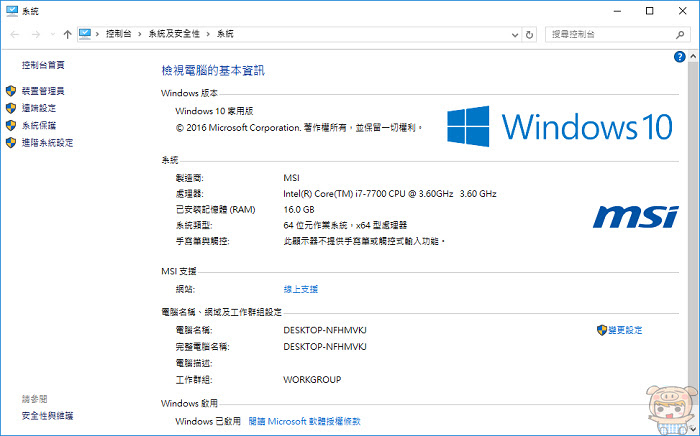700x436 pixels.
Task: Click the MSI logo image
Action: [x=636, y=217]
